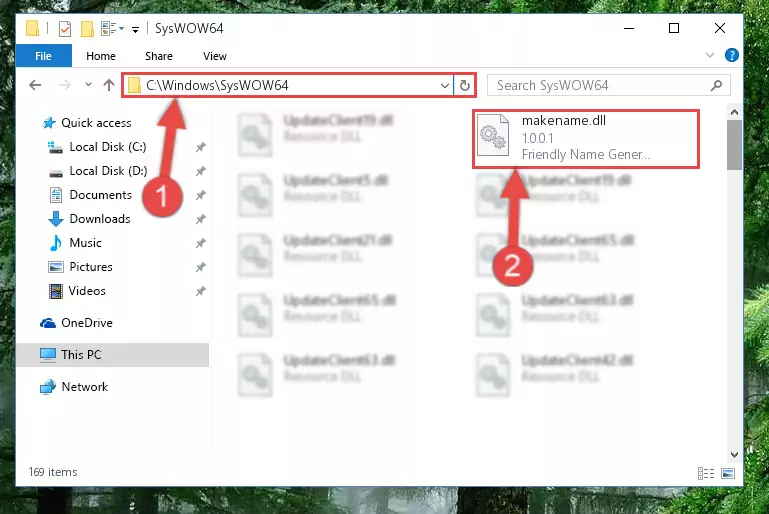Click the makename.dll gear file icon
The image size is (769, 514).
(x=493, y=135)
